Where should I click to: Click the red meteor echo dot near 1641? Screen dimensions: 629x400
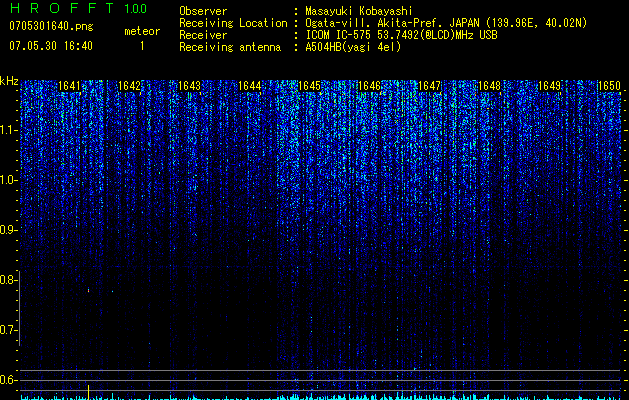pos(88,290)
